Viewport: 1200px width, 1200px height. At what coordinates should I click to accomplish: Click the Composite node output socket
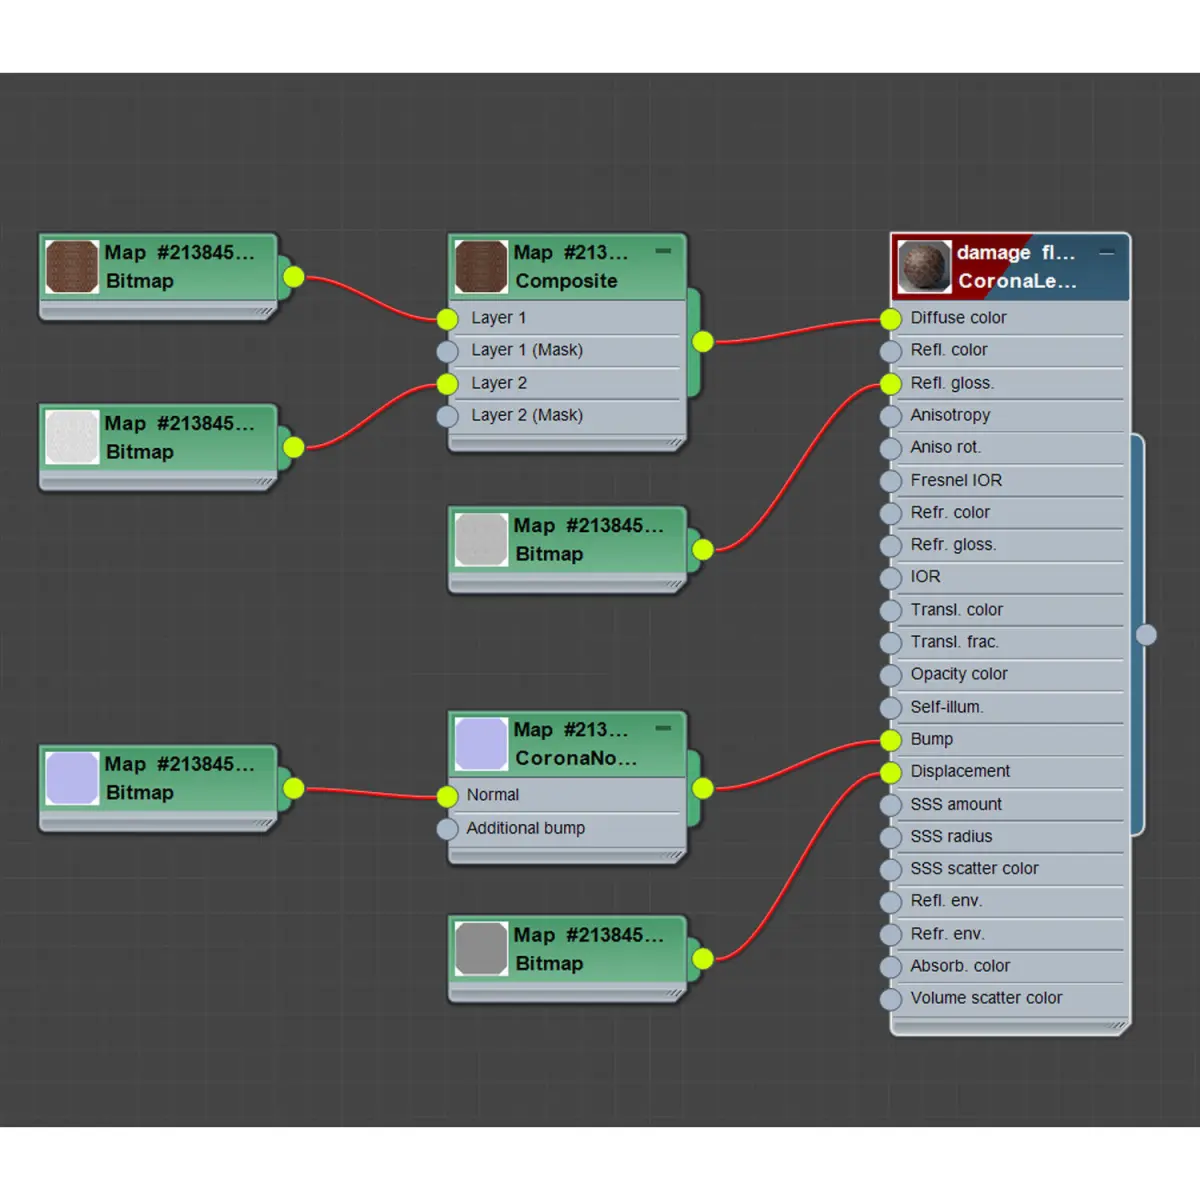point(703,342)
